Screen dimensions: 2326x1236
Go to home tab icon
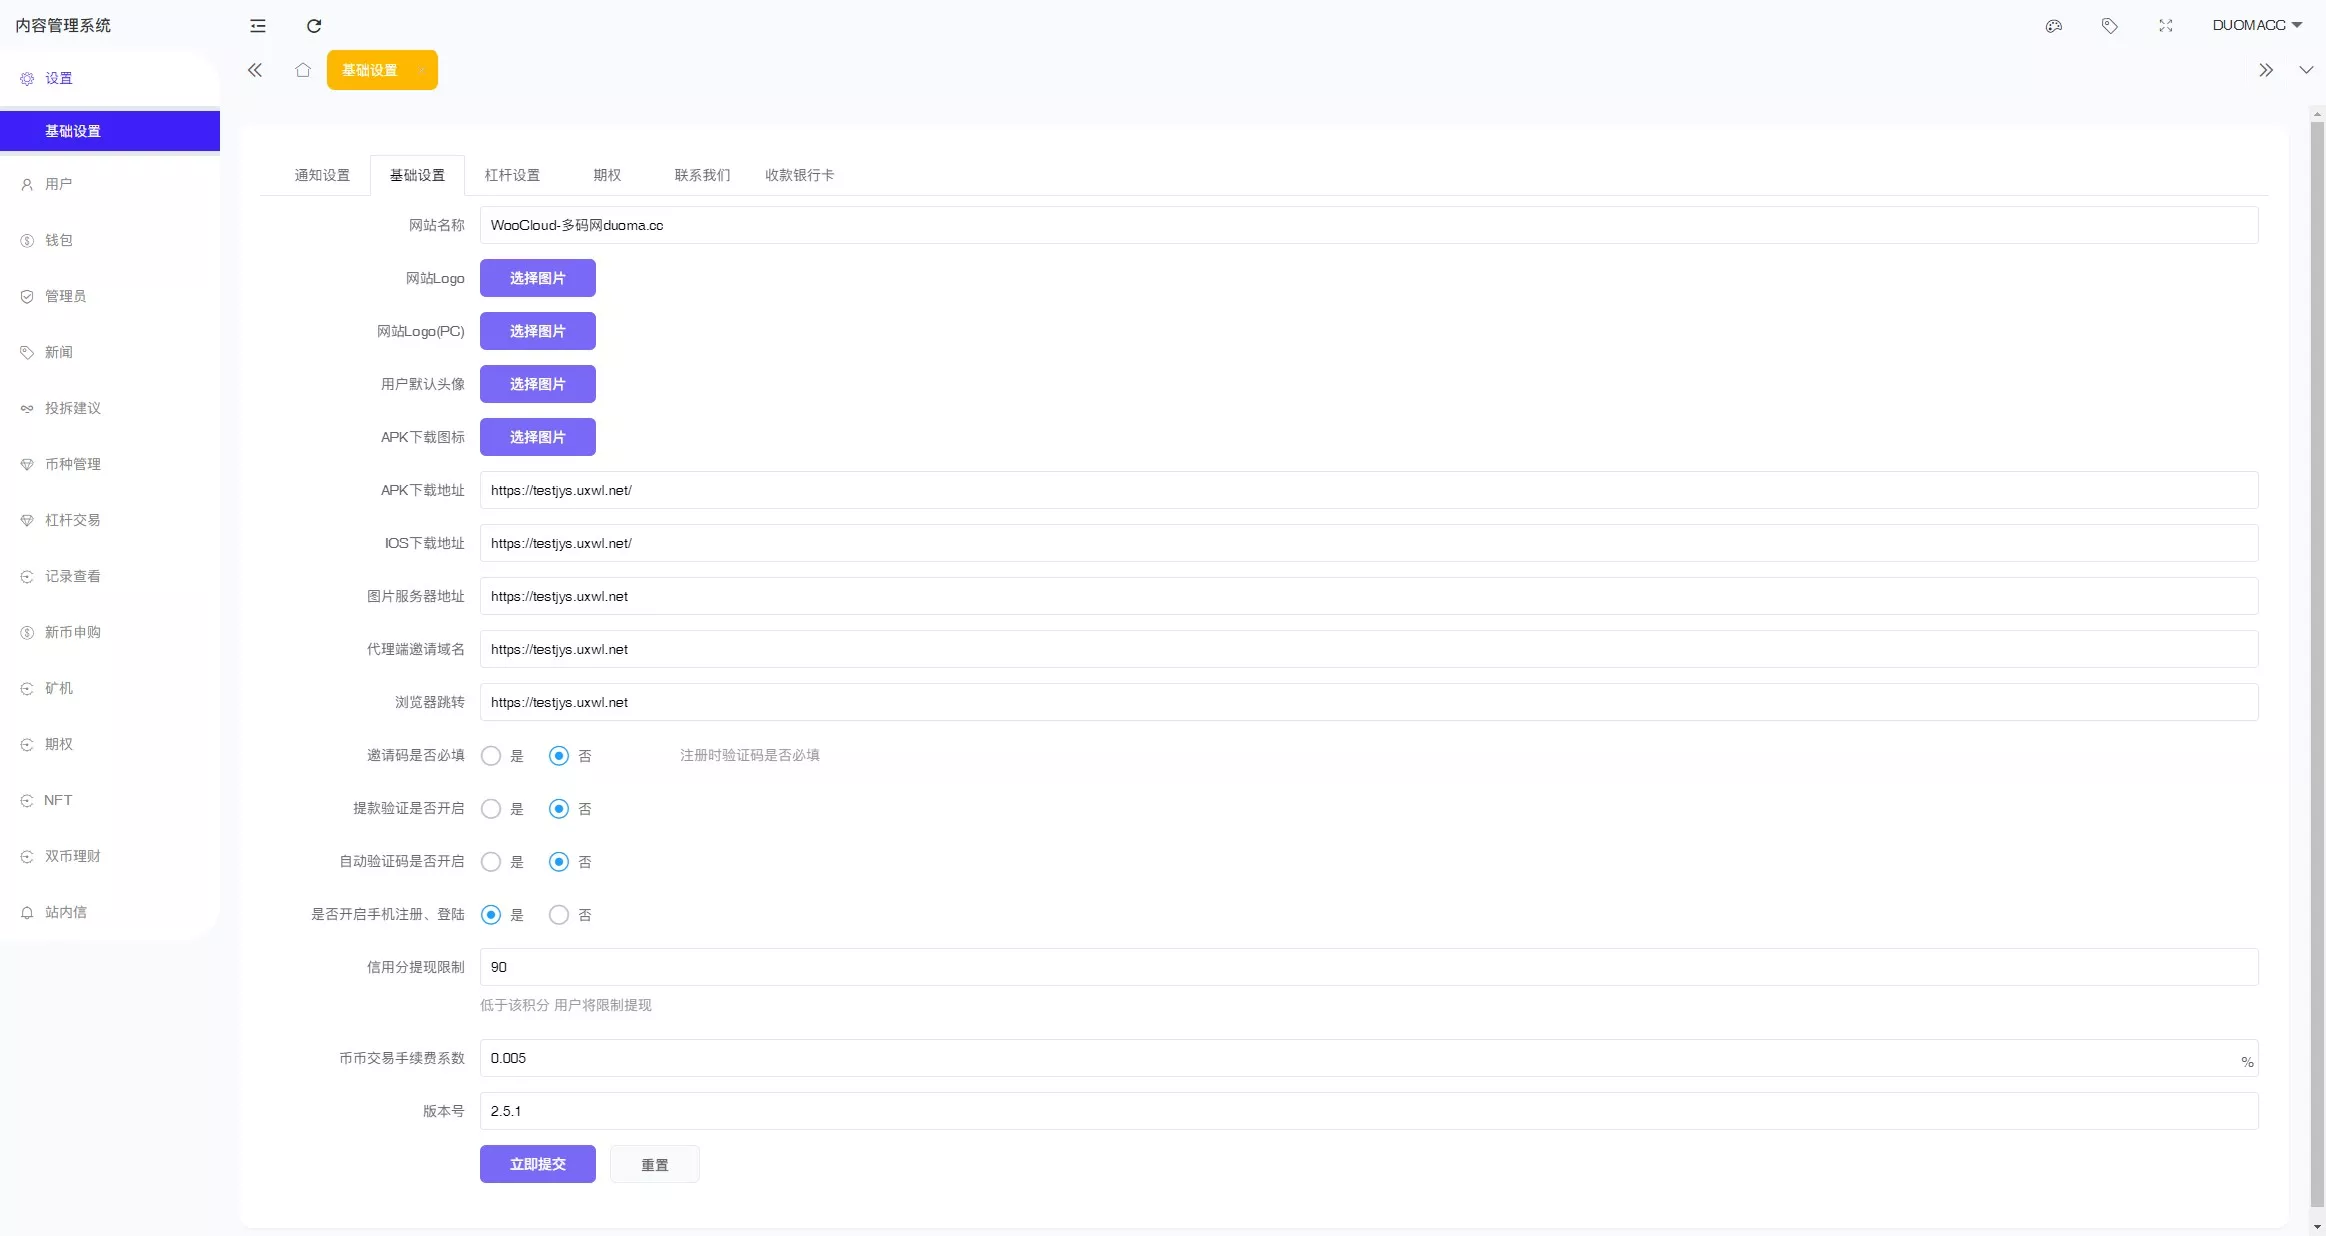303,70
